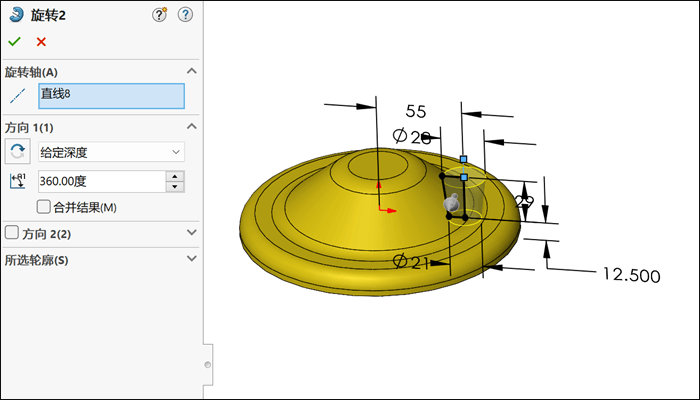The width and height of the screenshot is (700, 400).
Task: Click the 旋转2 title text
Action: (48, 15)
